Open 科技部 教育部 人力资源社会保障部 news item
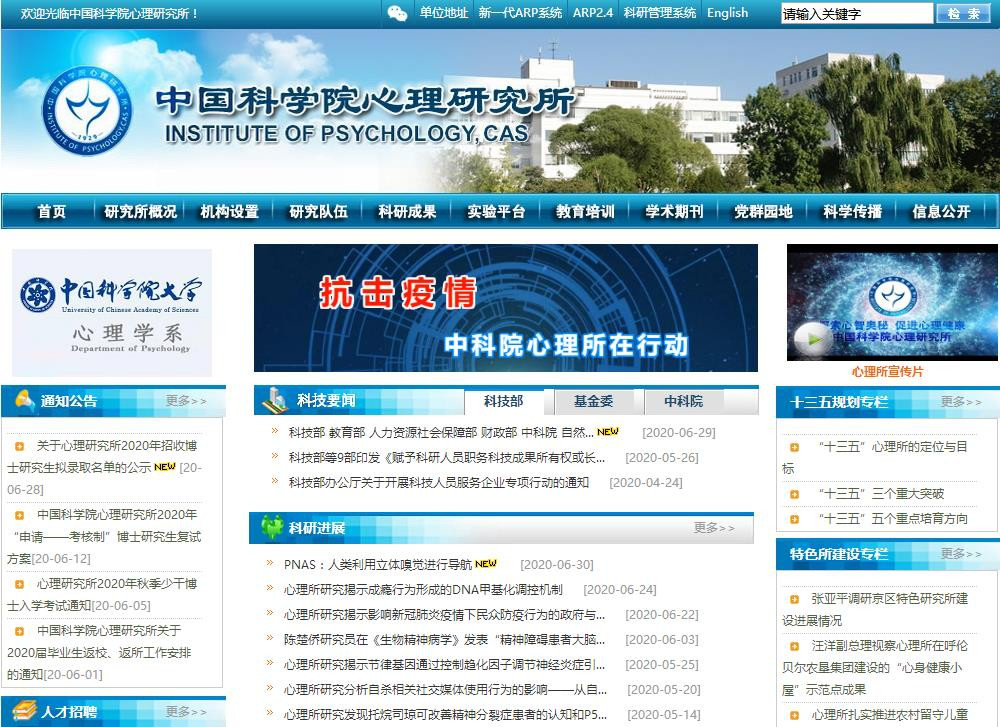 (x=441, y=432)
